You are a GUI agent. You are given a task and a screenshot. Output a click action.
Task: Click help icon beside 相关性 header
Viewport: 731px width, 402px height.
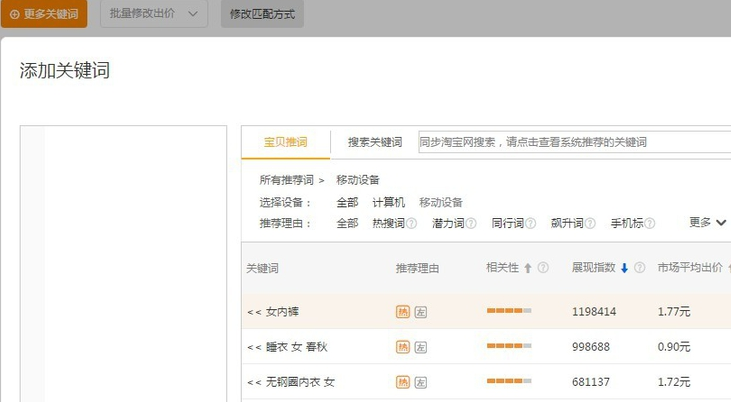pos(543,268)
